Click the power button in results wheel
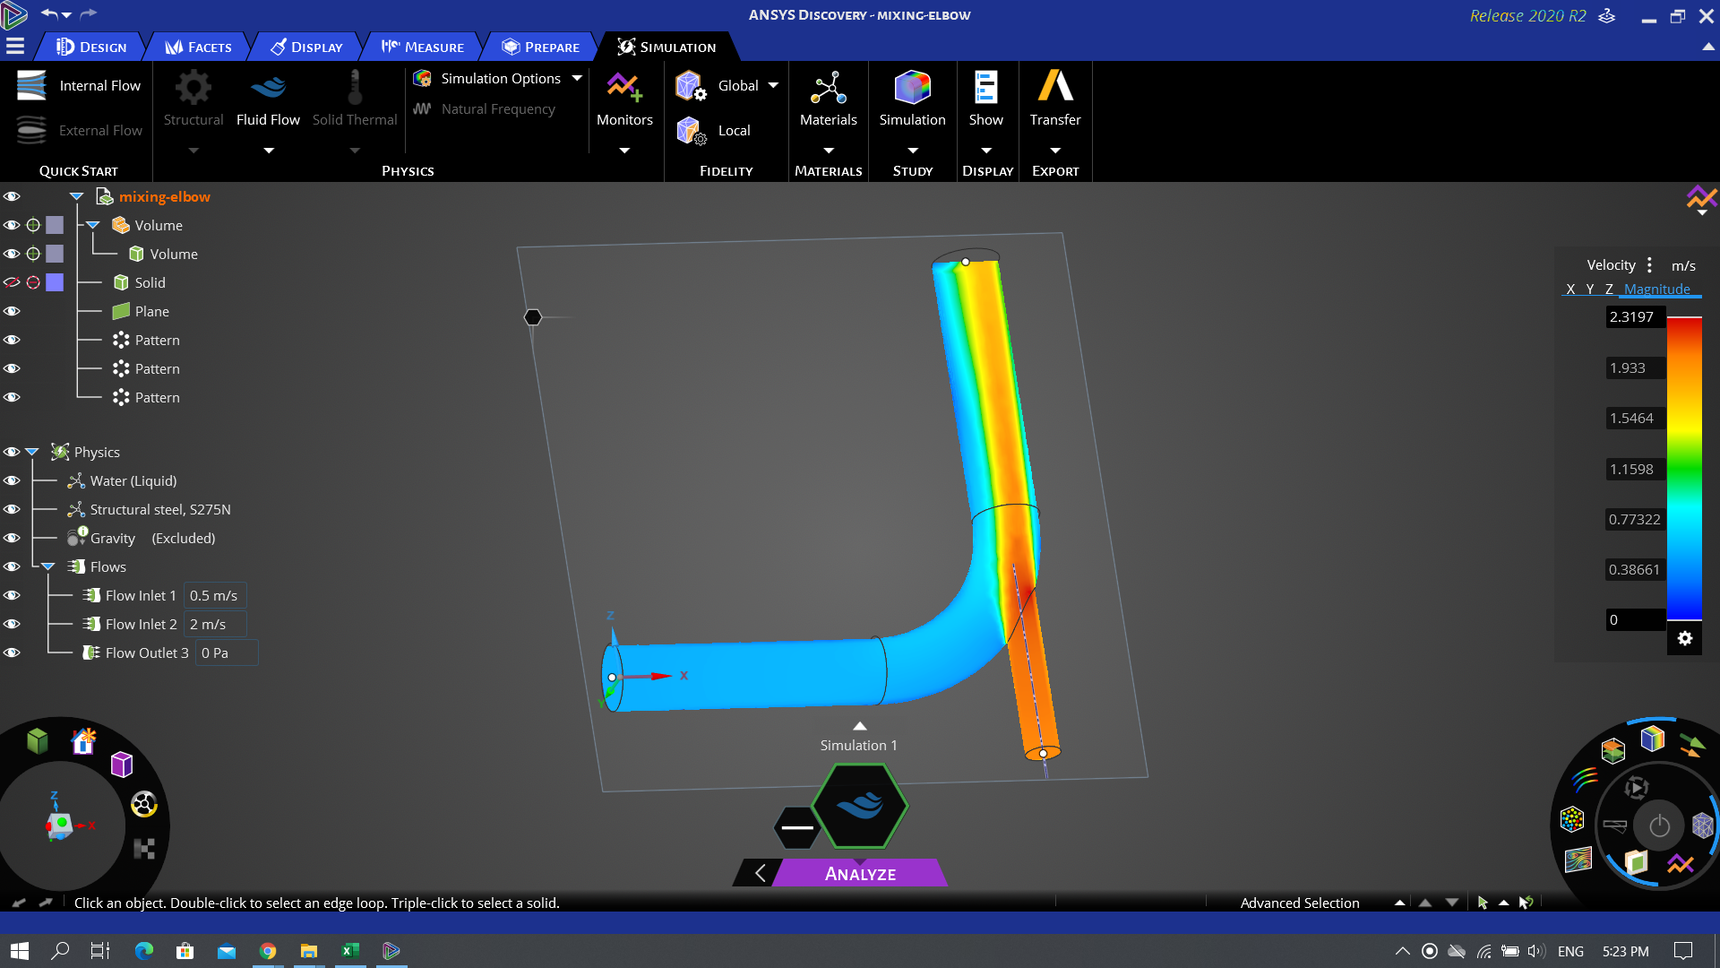Image resolution: width=1720 pixels, height=968 pixels. tap(1659, 826)
